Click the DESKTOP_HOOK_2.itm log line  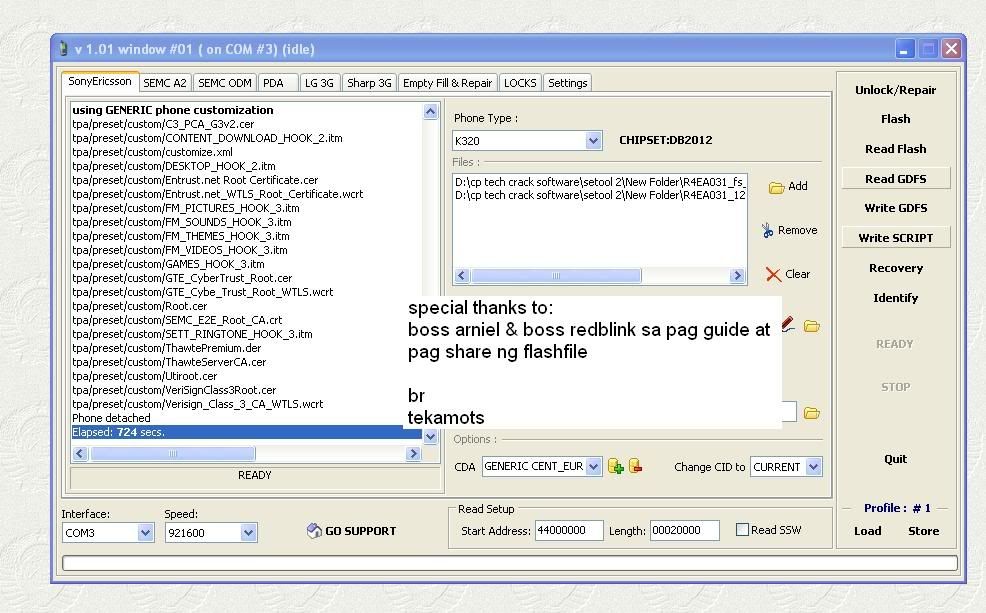[174, 166]
